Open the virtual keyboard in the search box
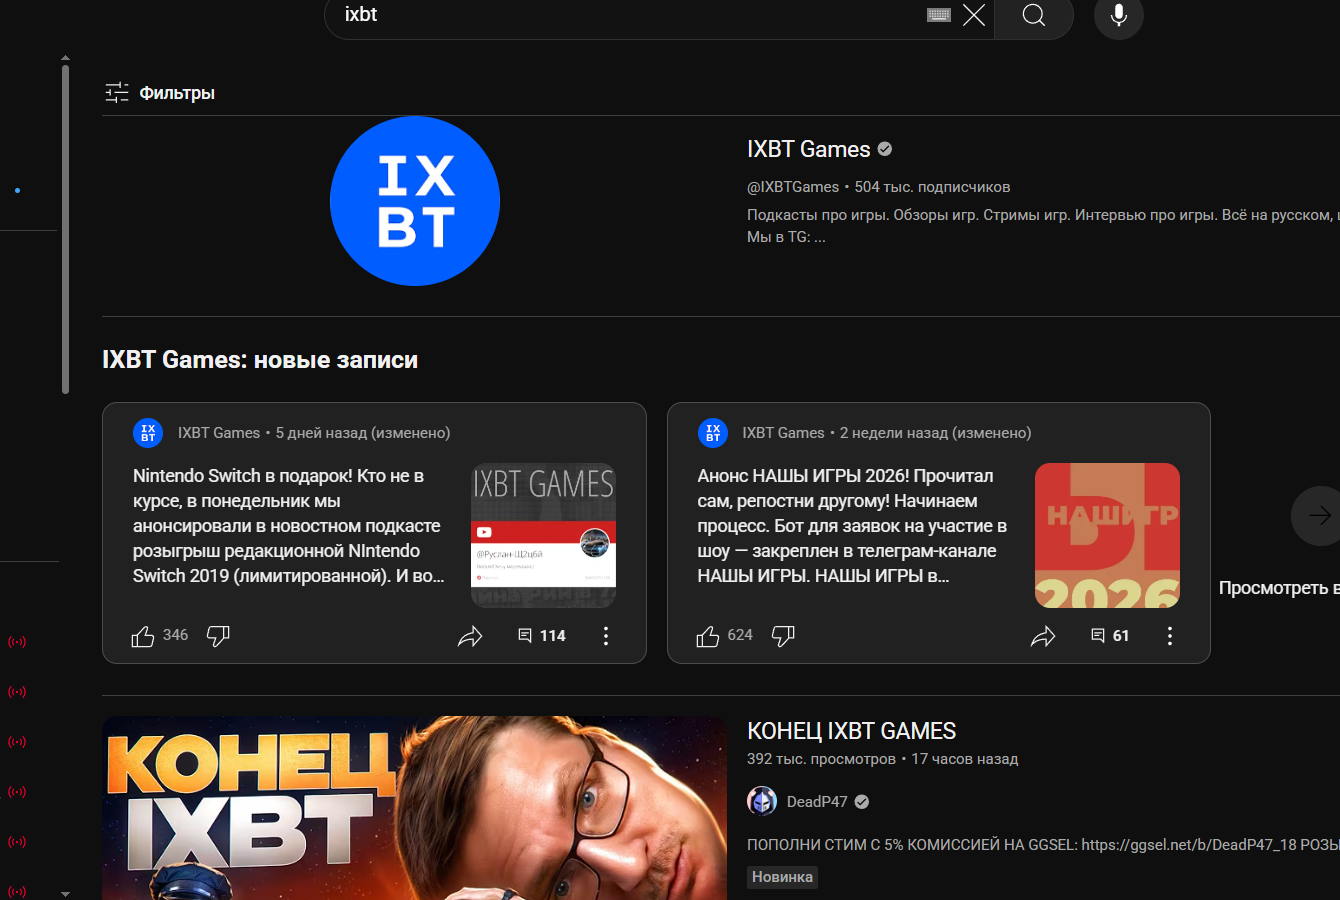This screenshot has width=1340, height=900. pos(938,15)
